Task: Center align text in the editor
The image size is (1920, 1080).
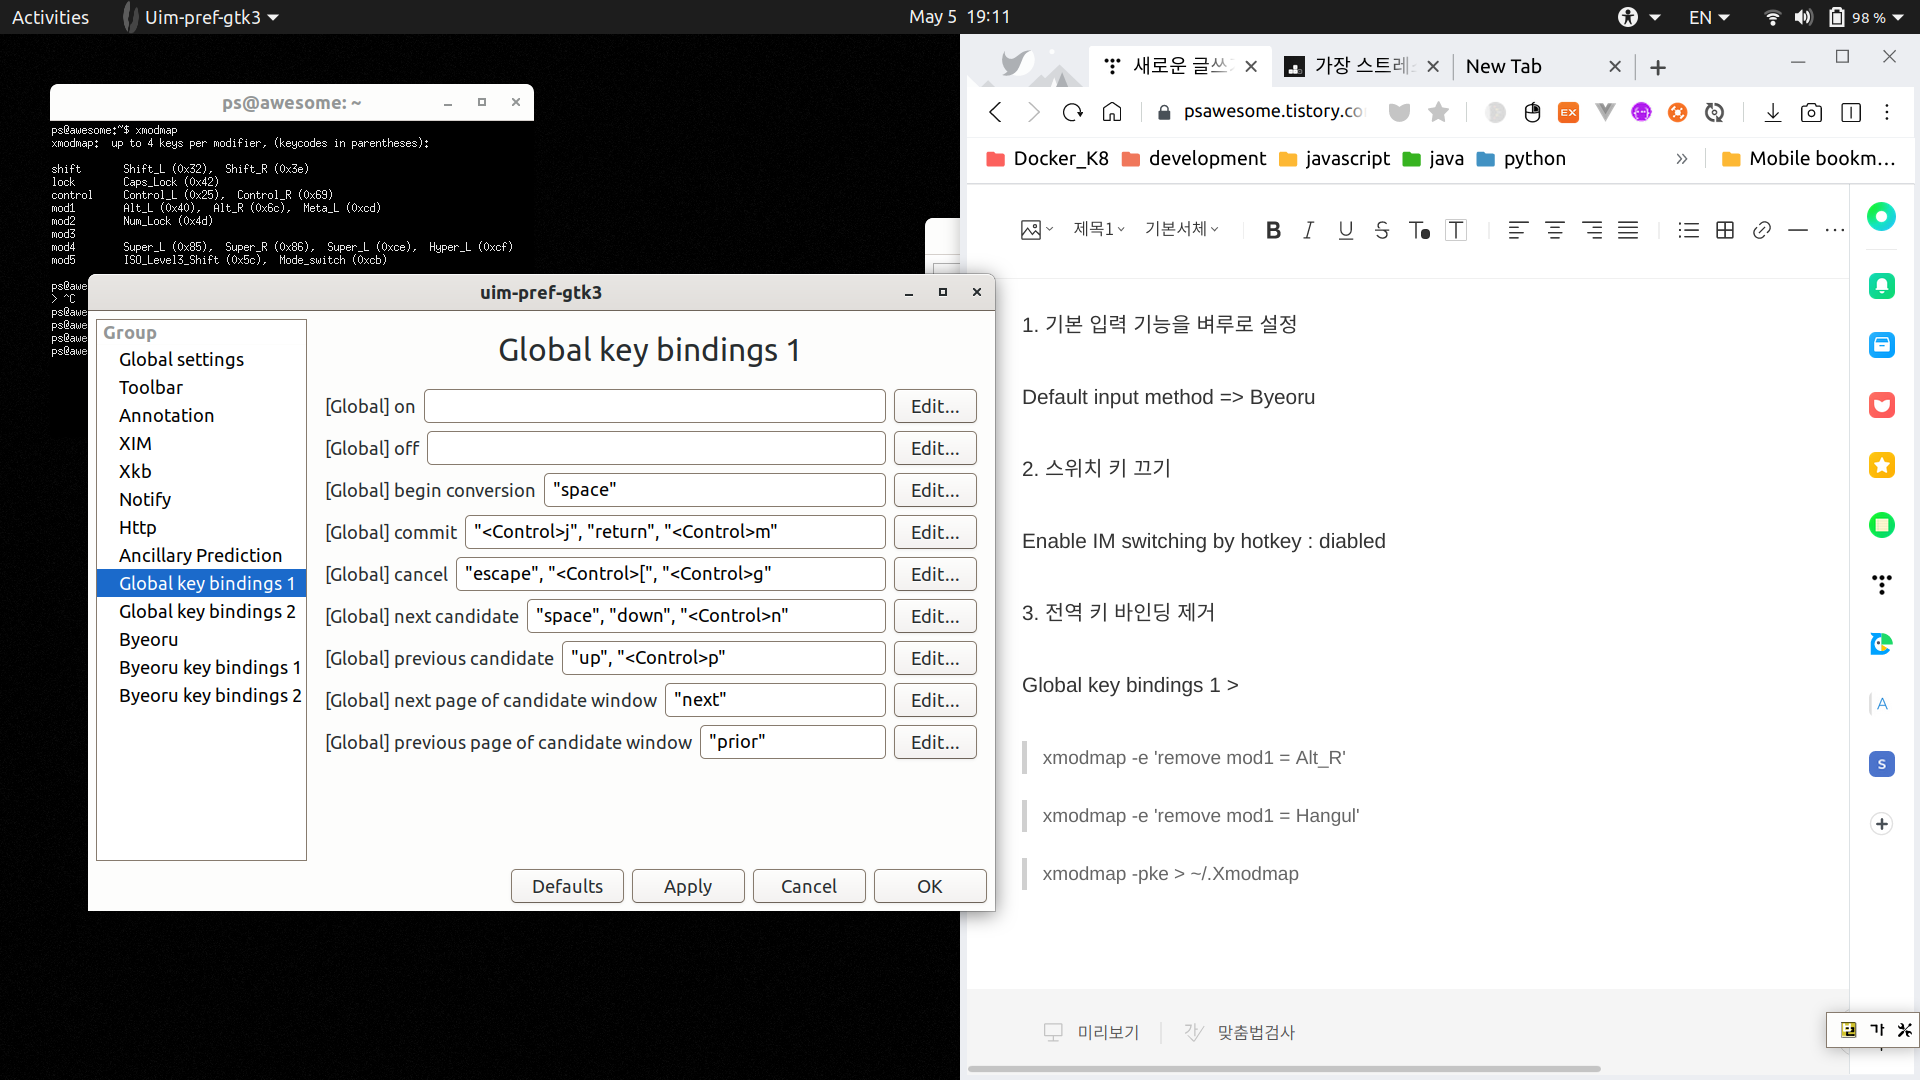Action: point(1554,230)
